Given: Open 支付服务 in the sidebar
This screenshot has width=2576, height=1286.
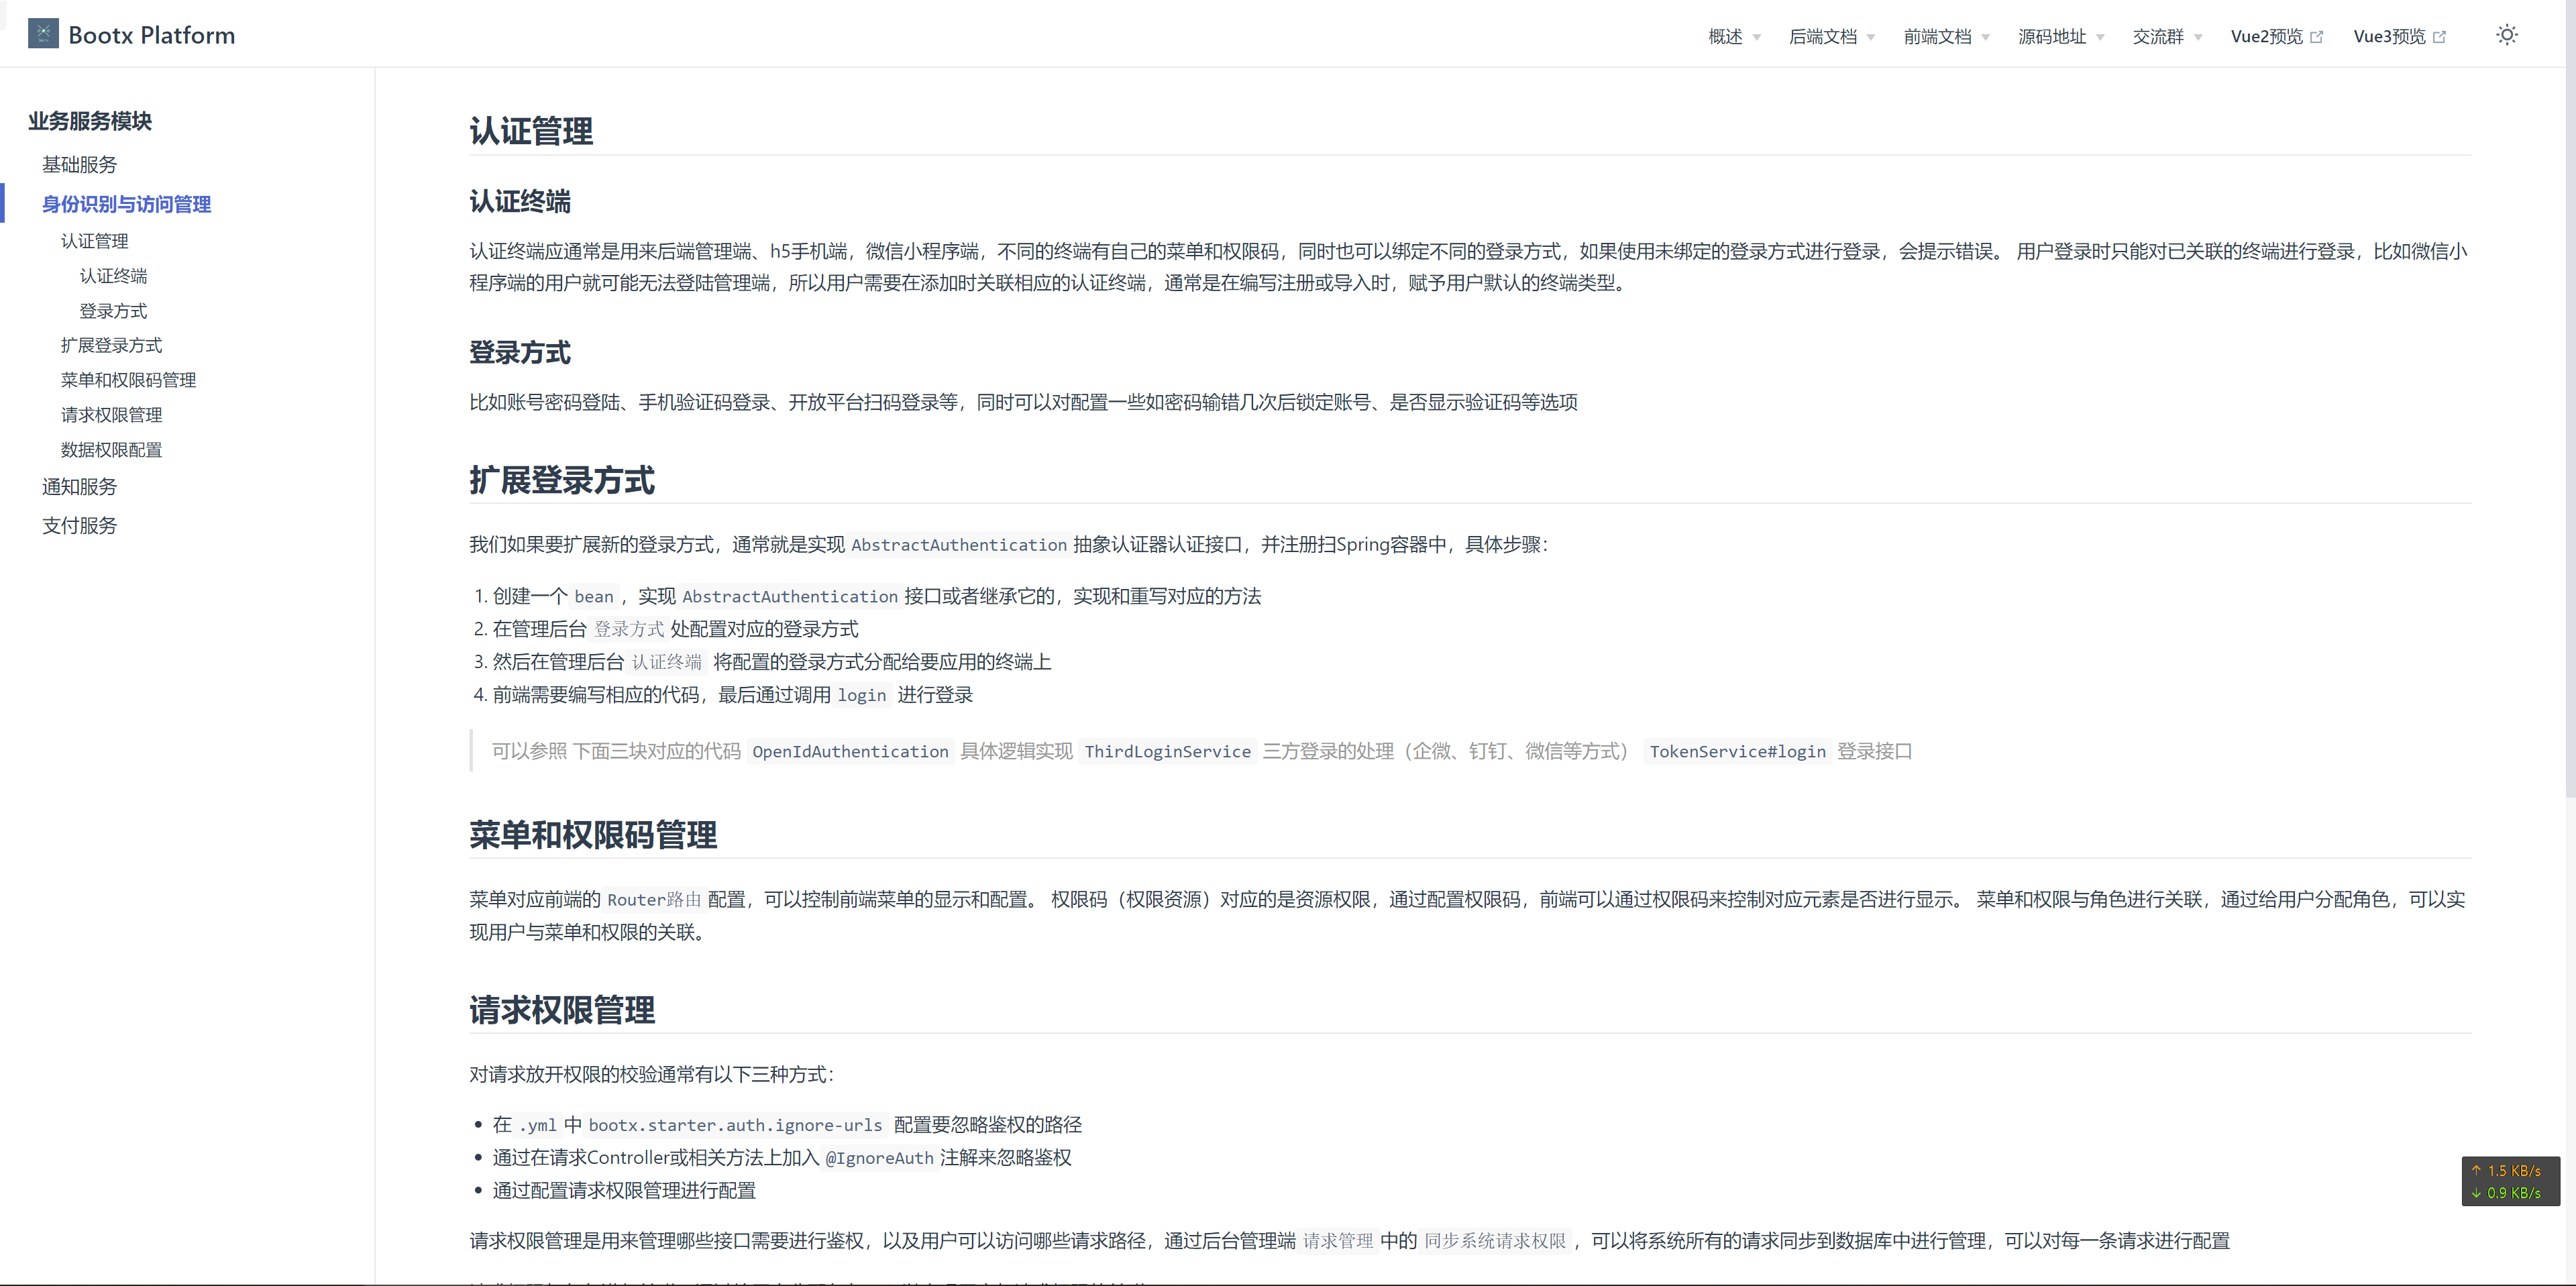Looking at the screenshot, I should click(79, 526).
